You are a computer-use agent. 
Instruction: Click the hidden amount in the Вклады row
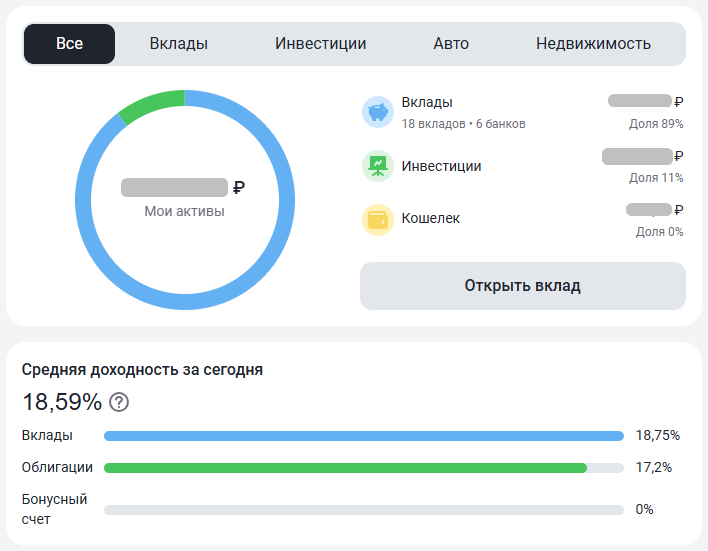(x=640, y=101)
